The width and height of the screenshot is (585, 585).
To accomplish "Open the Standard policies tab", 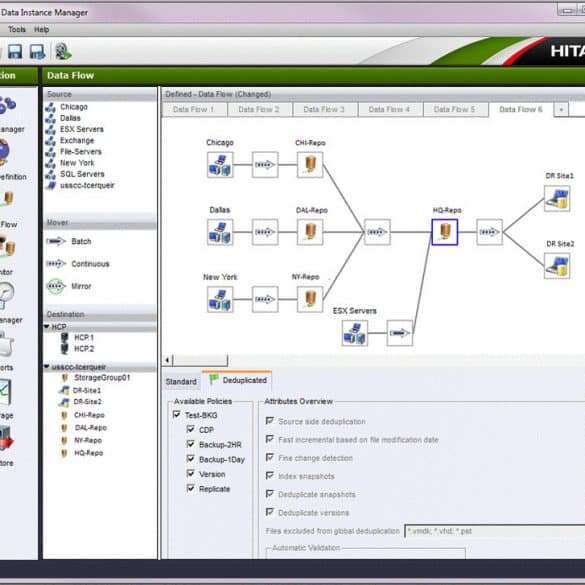I will pos(181,382).
